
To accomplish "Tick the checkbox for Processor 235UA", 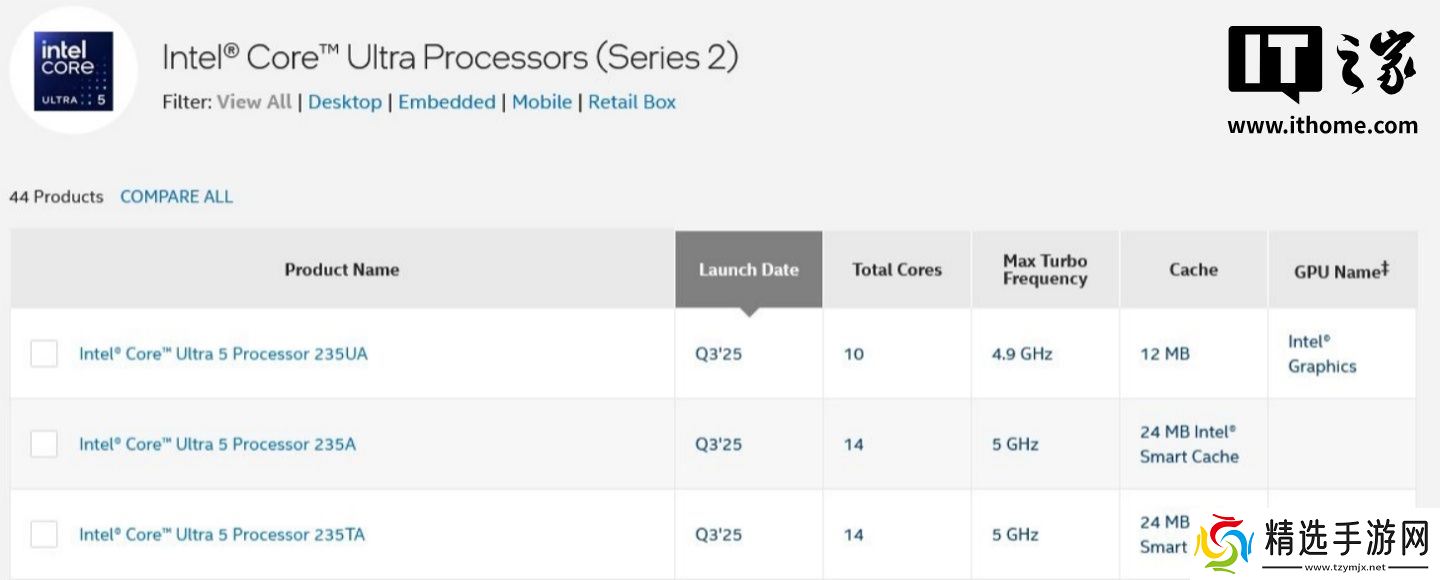I will 44,354.
